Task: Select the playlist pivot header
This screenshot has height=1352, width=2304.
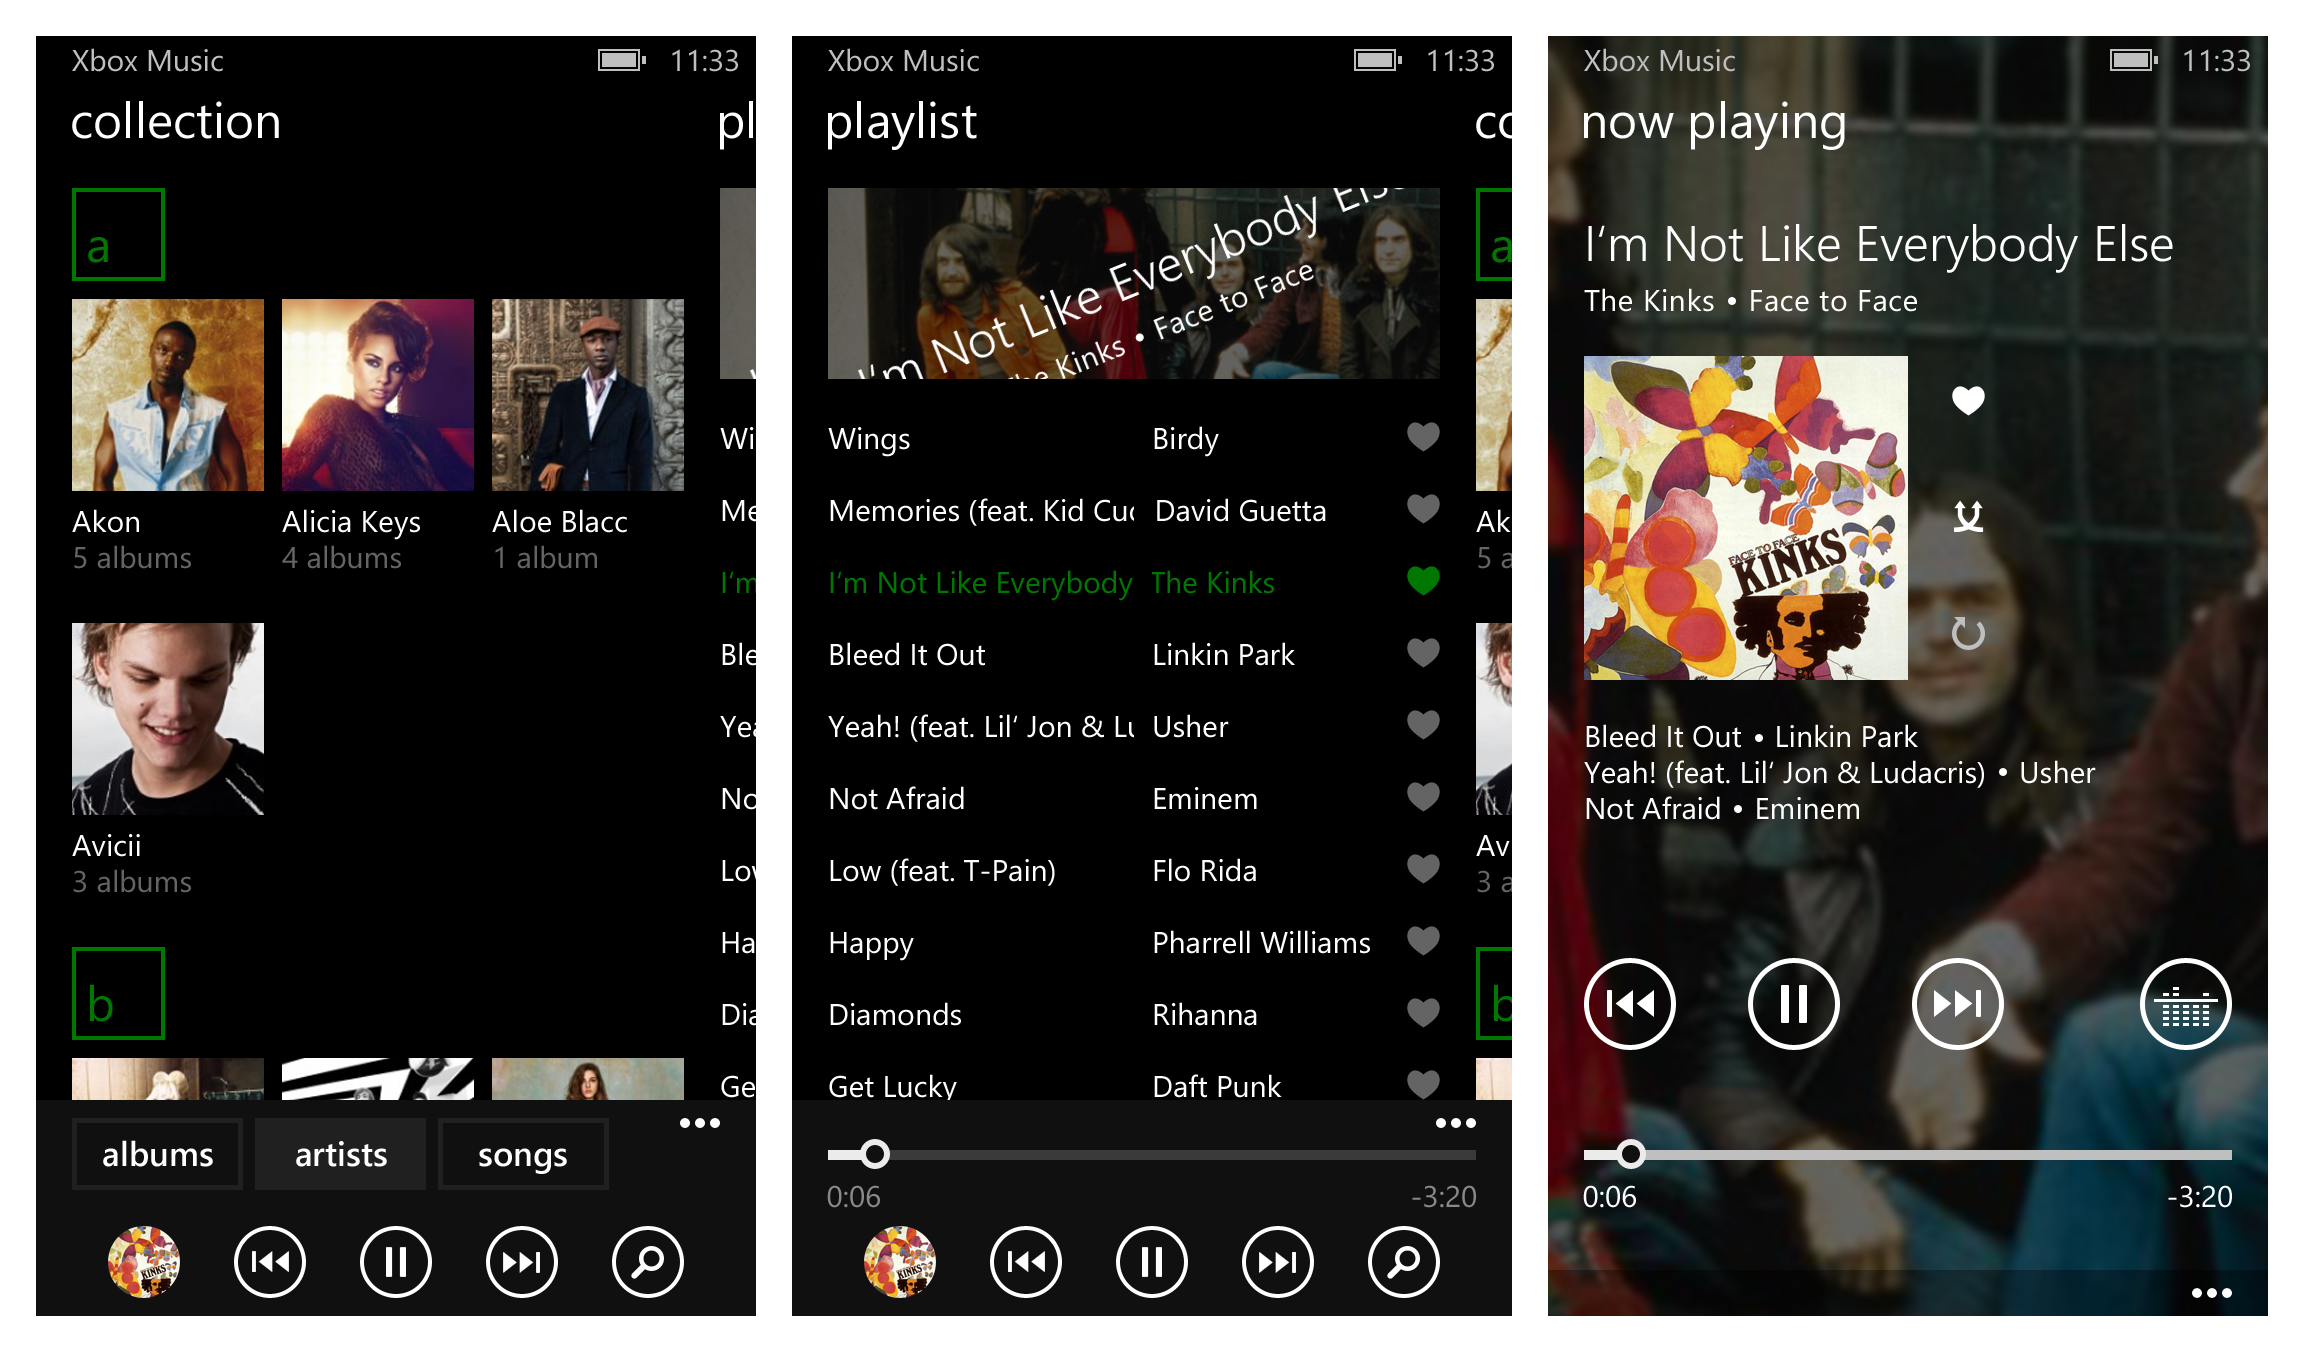Action: click(x=901, y=122)
